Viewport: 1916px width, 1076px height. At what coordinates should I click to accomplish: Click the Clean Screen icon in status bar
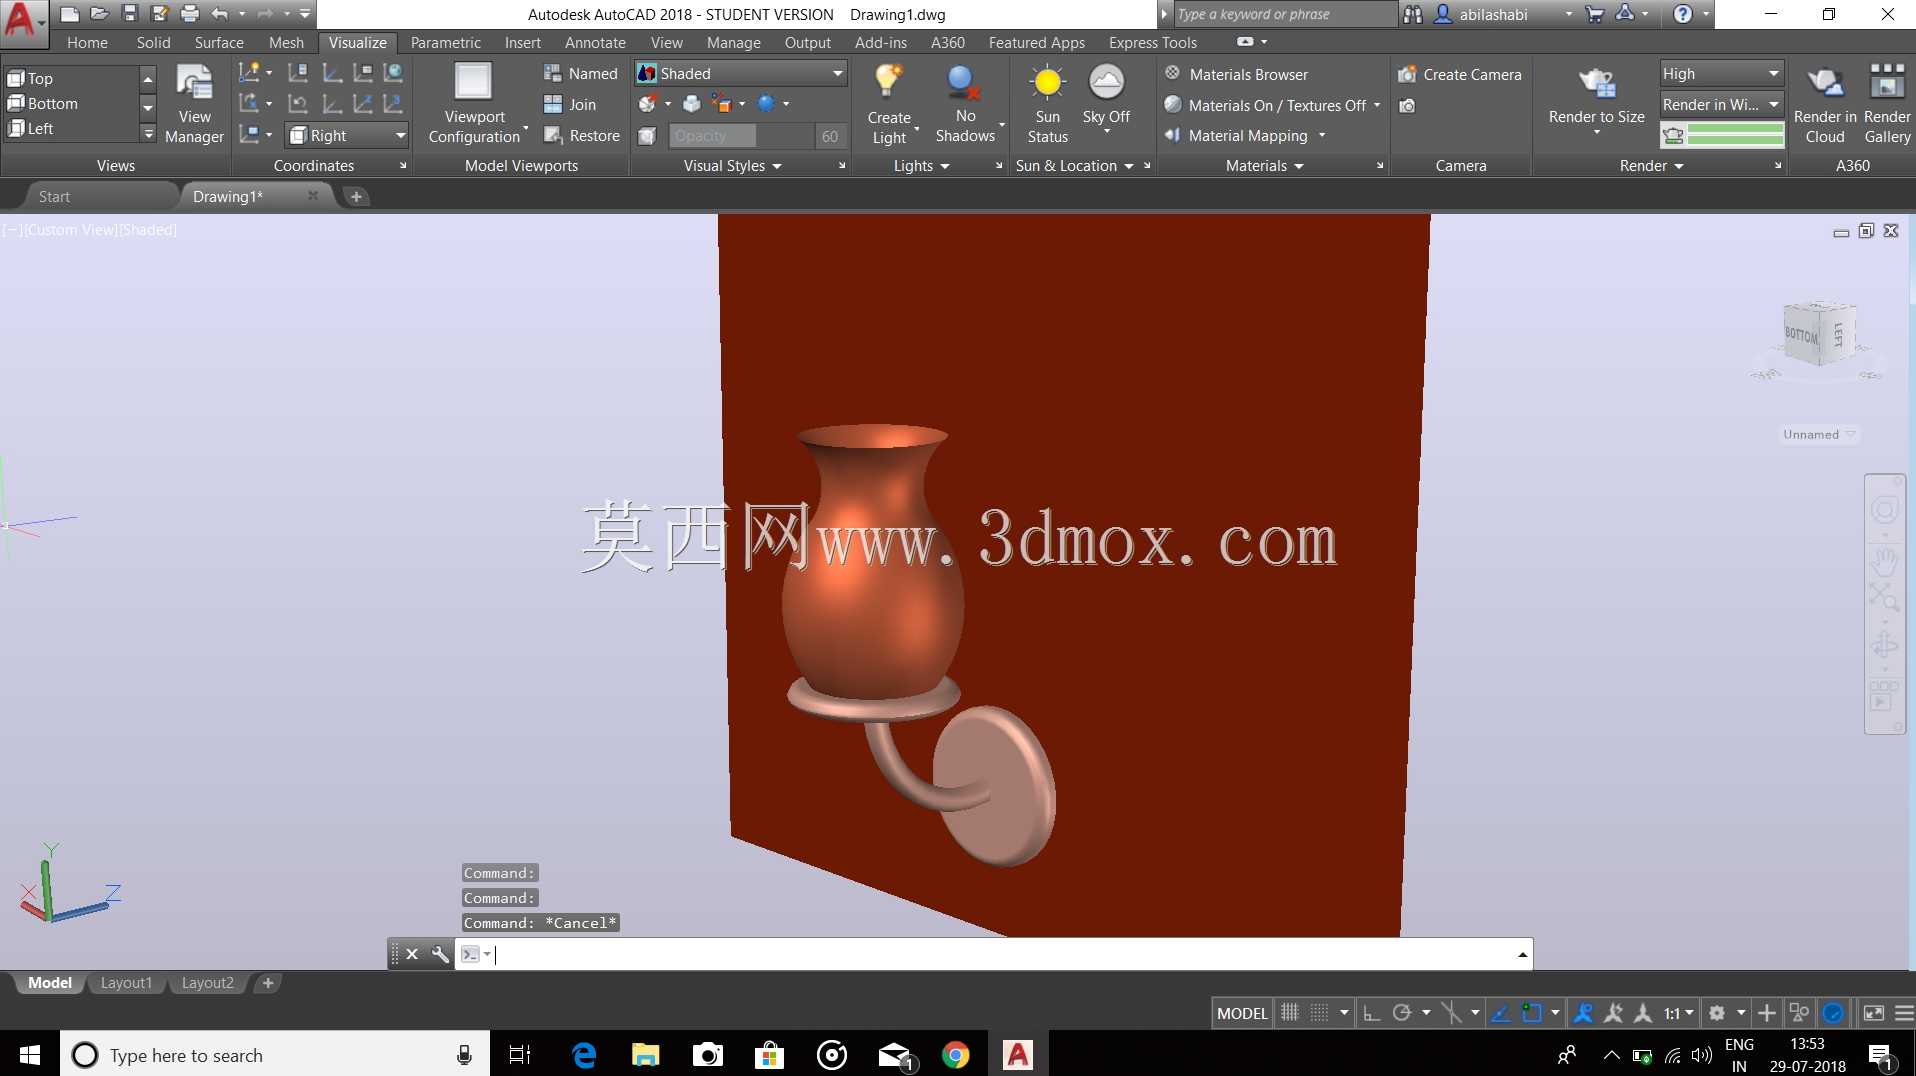(x=1873, y=1013)
